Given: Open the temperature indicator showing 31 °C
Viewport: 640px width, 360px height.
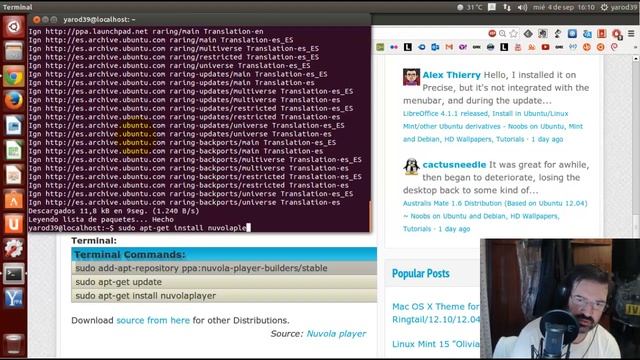Looking at the screenshot, I should click(x=469, y=7).
